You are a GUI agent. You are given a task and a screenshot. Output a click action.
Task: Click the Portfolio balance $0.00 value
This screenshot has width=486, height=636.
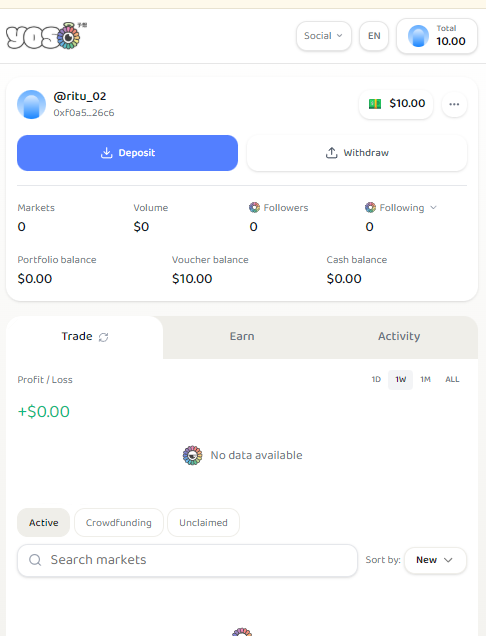pos(35,279)
